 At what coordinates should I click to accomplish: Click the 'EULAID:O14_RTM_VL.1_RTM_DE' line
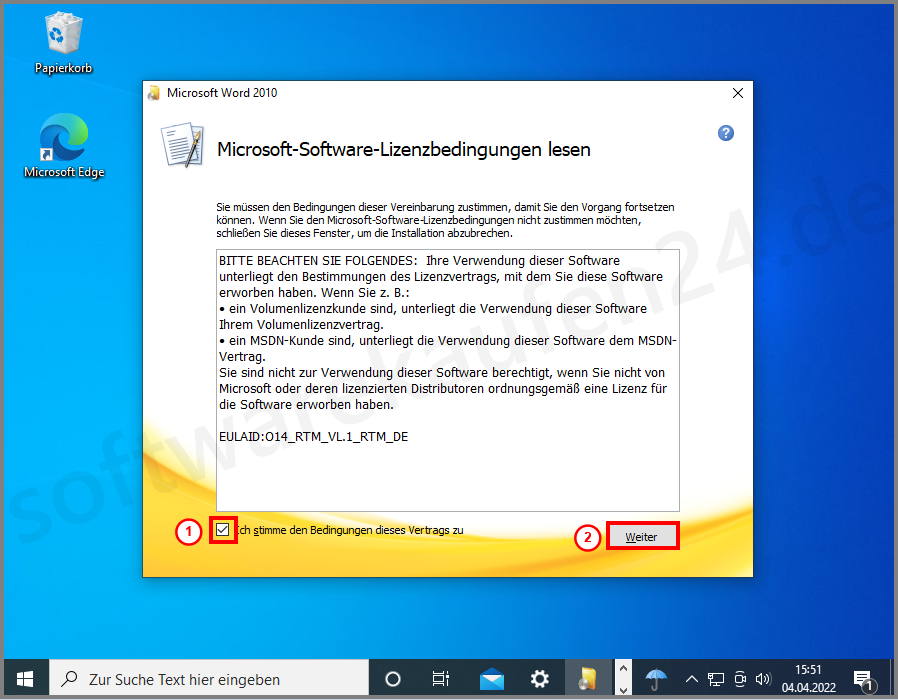click(x=313, y=436)
